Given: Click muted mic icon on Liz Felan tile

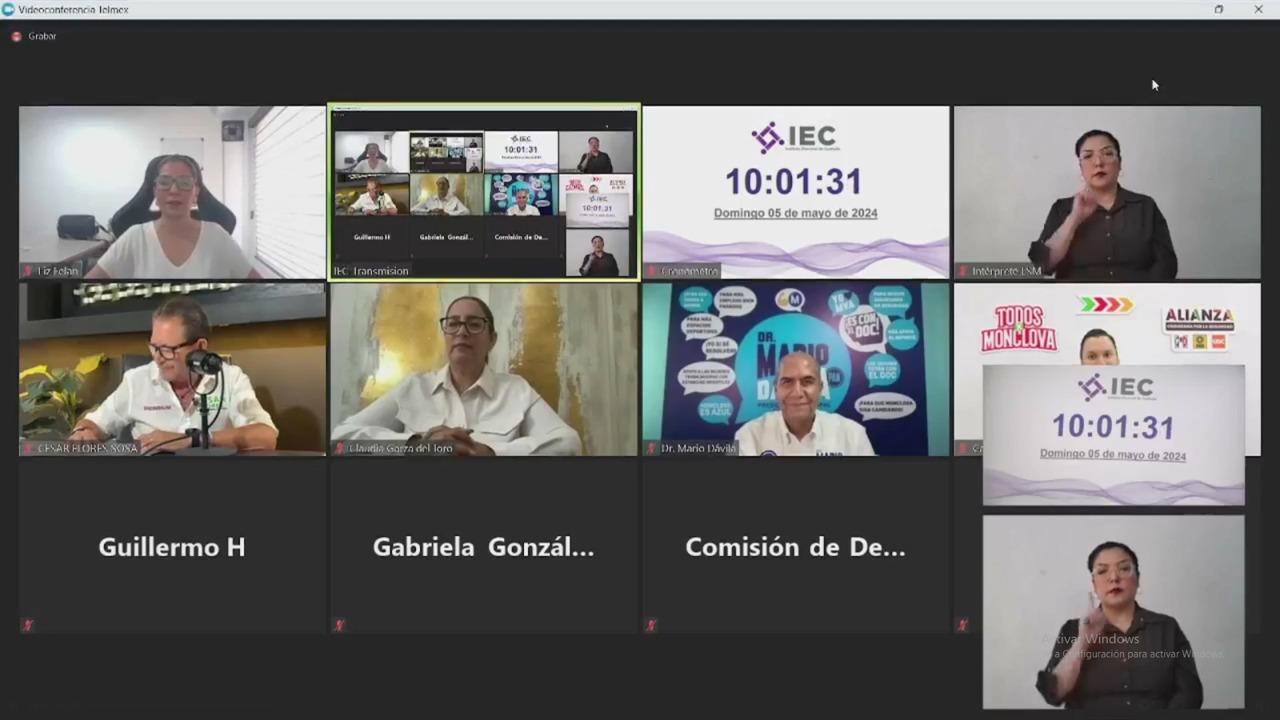Looking at the screenshot, I should tap(28, 271).
